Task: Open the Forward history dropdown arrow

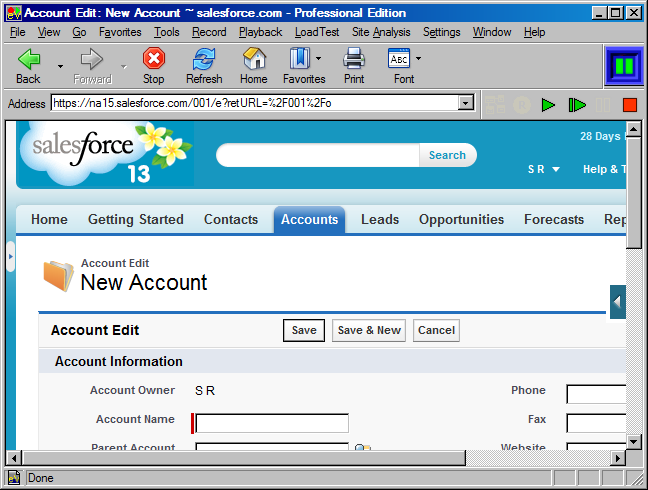Action: point(124,66)
